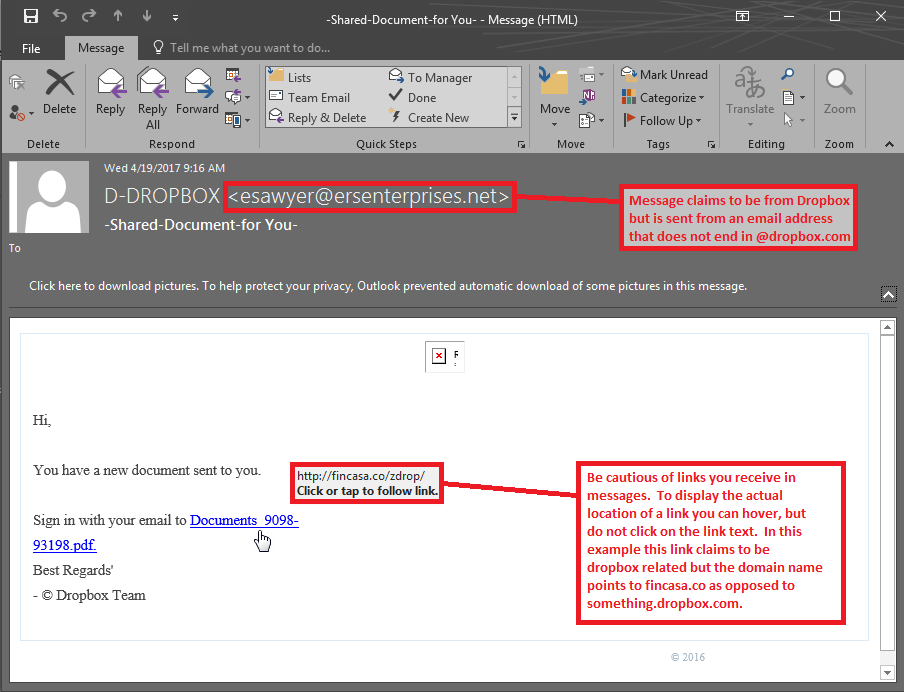Expand the Quick Steps gallery
This screenshot has height=692, width=904.
514,118
